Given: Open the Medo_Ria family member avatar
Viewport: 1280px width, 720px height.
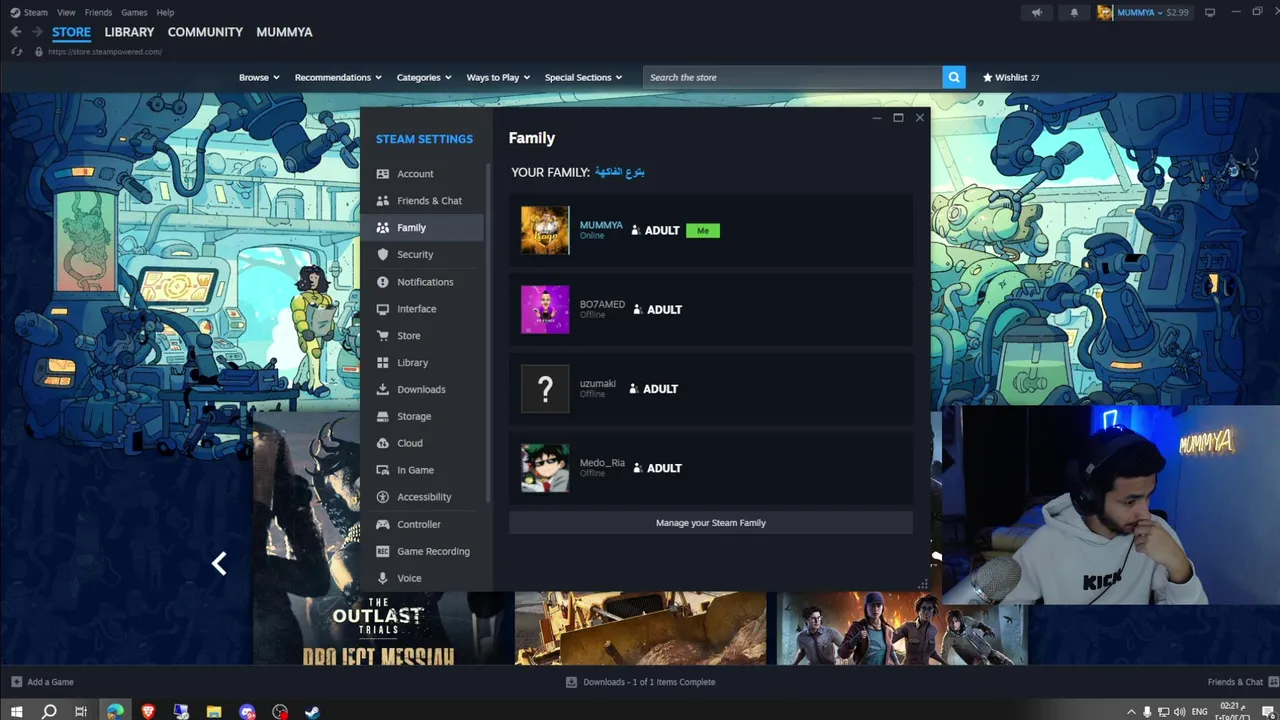Looking at the screenshot, I should coord(545,468).
